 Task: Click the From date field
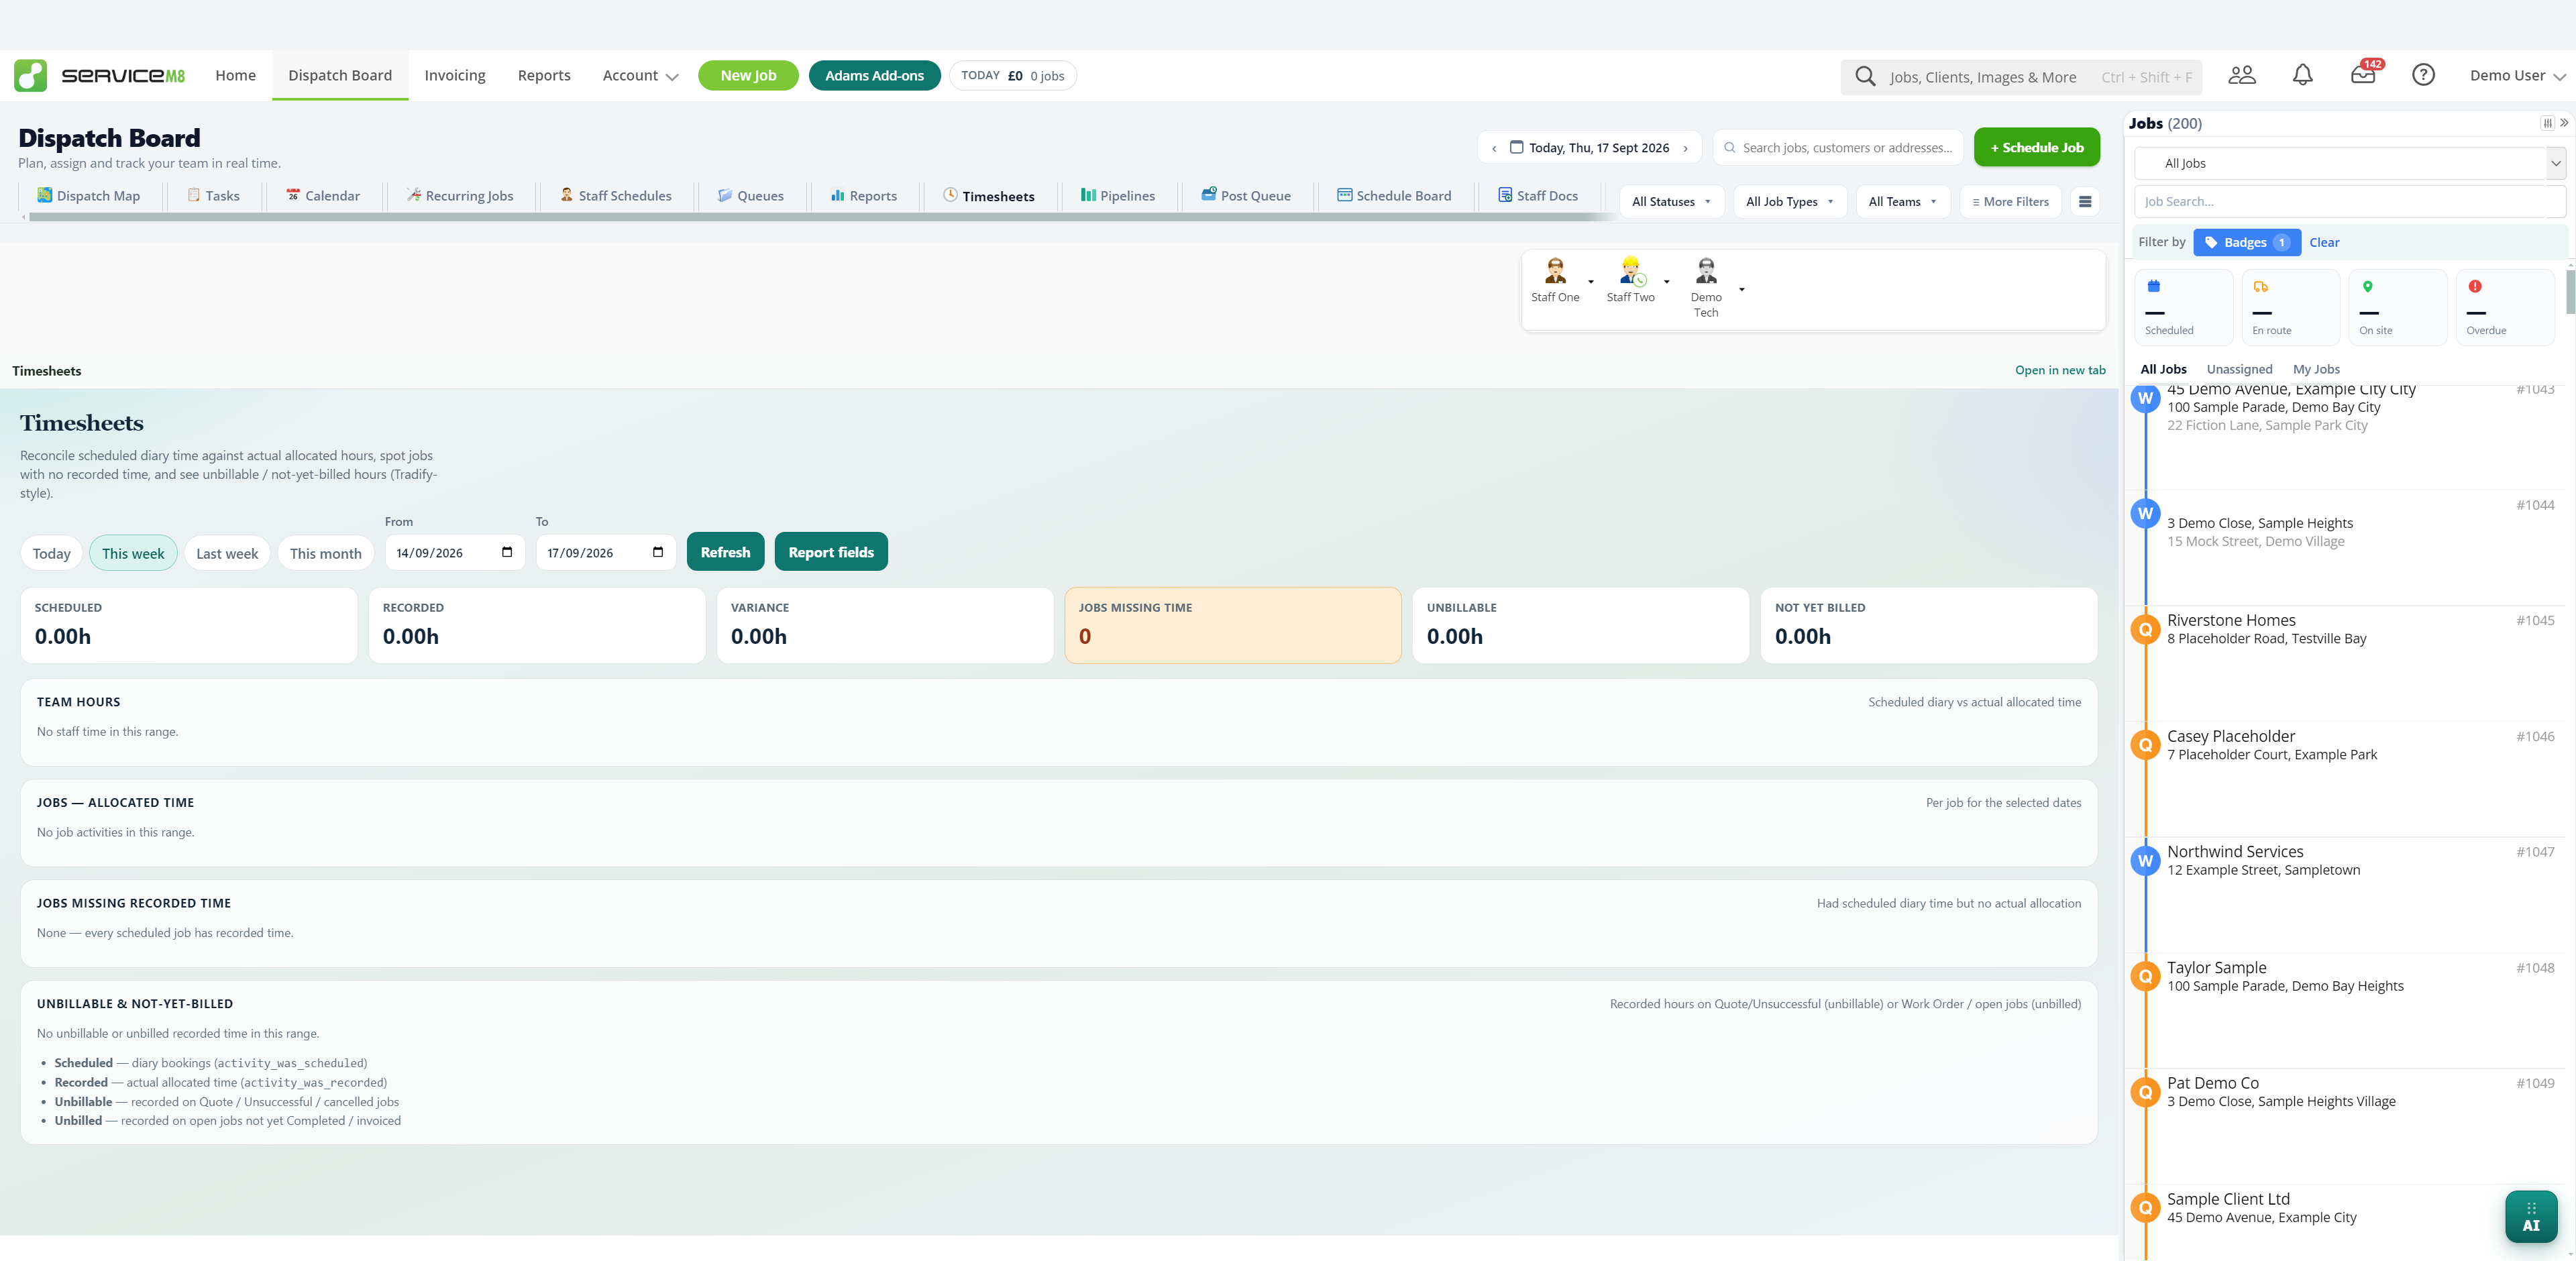[x=455, y=552]
